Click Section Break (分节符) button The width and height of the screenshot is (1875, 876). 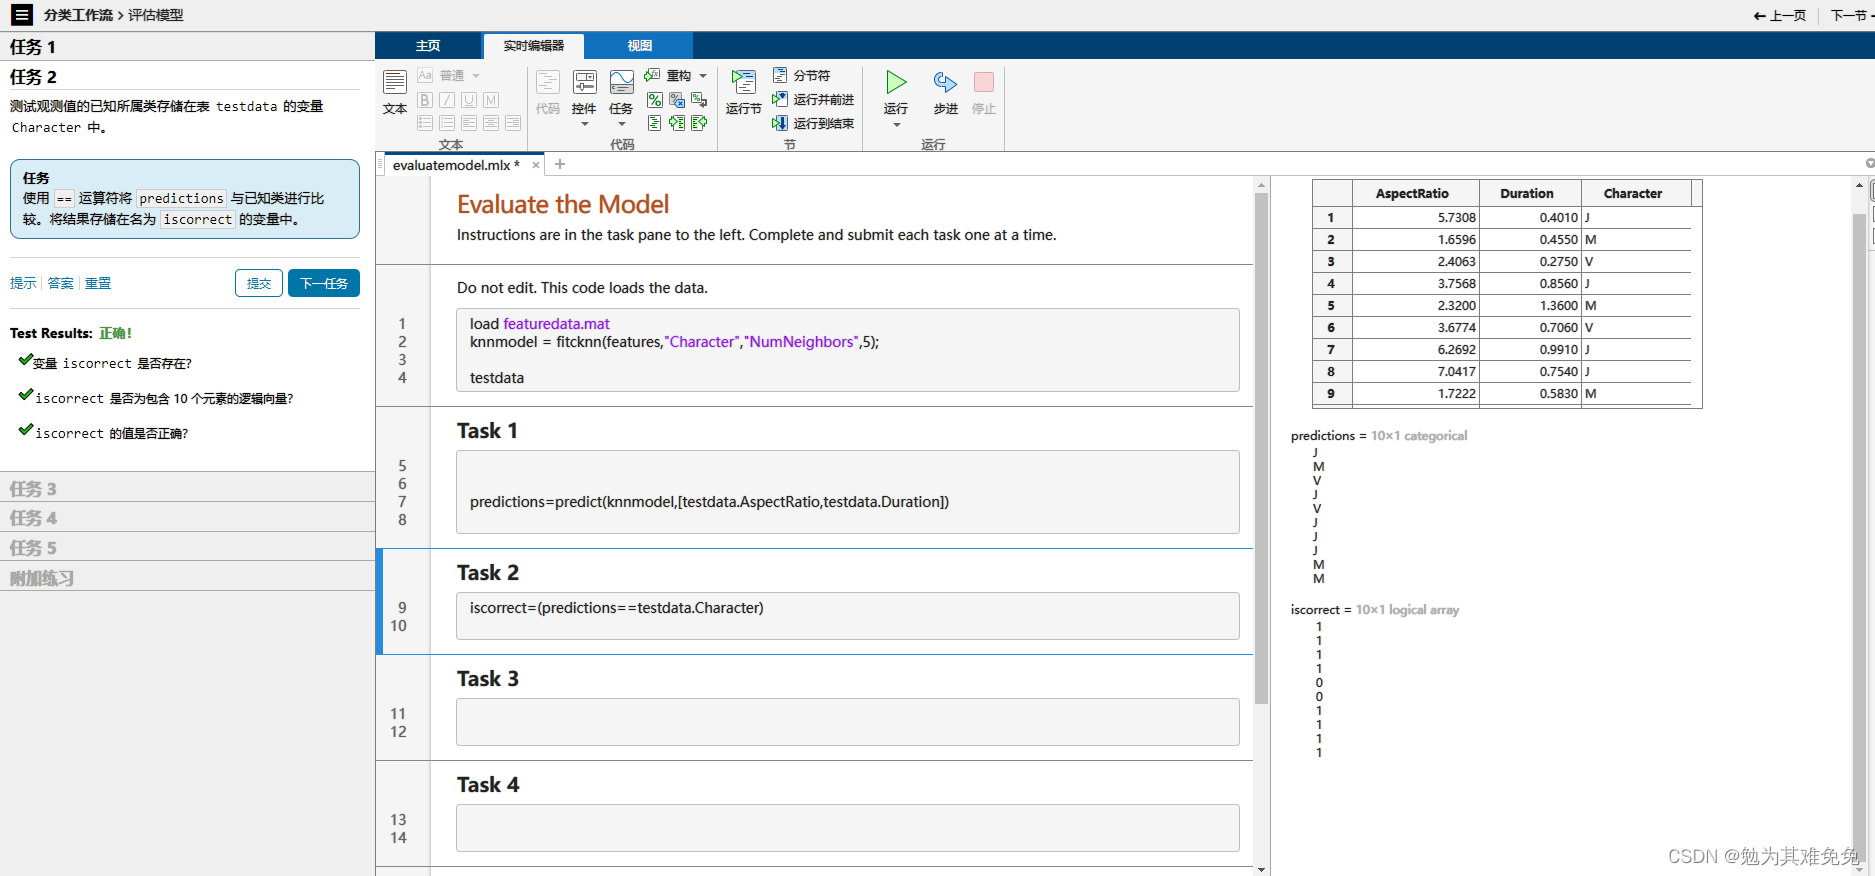click(802, 76)
